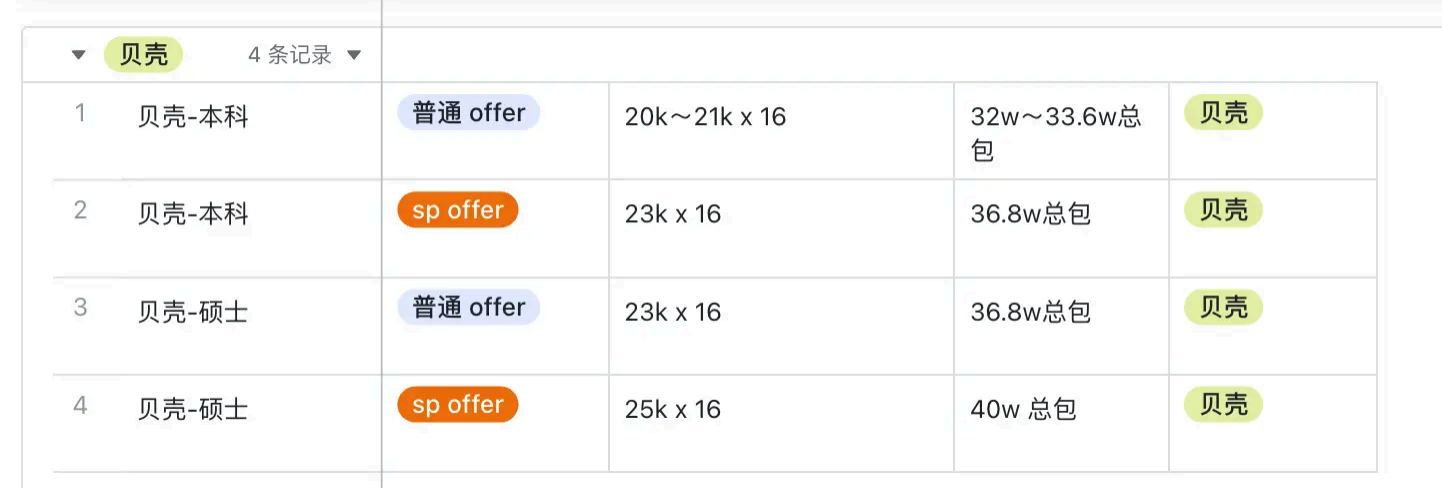1442x488 pixels.
Task: Select row number 4
Action: click(x=80, y=406)
